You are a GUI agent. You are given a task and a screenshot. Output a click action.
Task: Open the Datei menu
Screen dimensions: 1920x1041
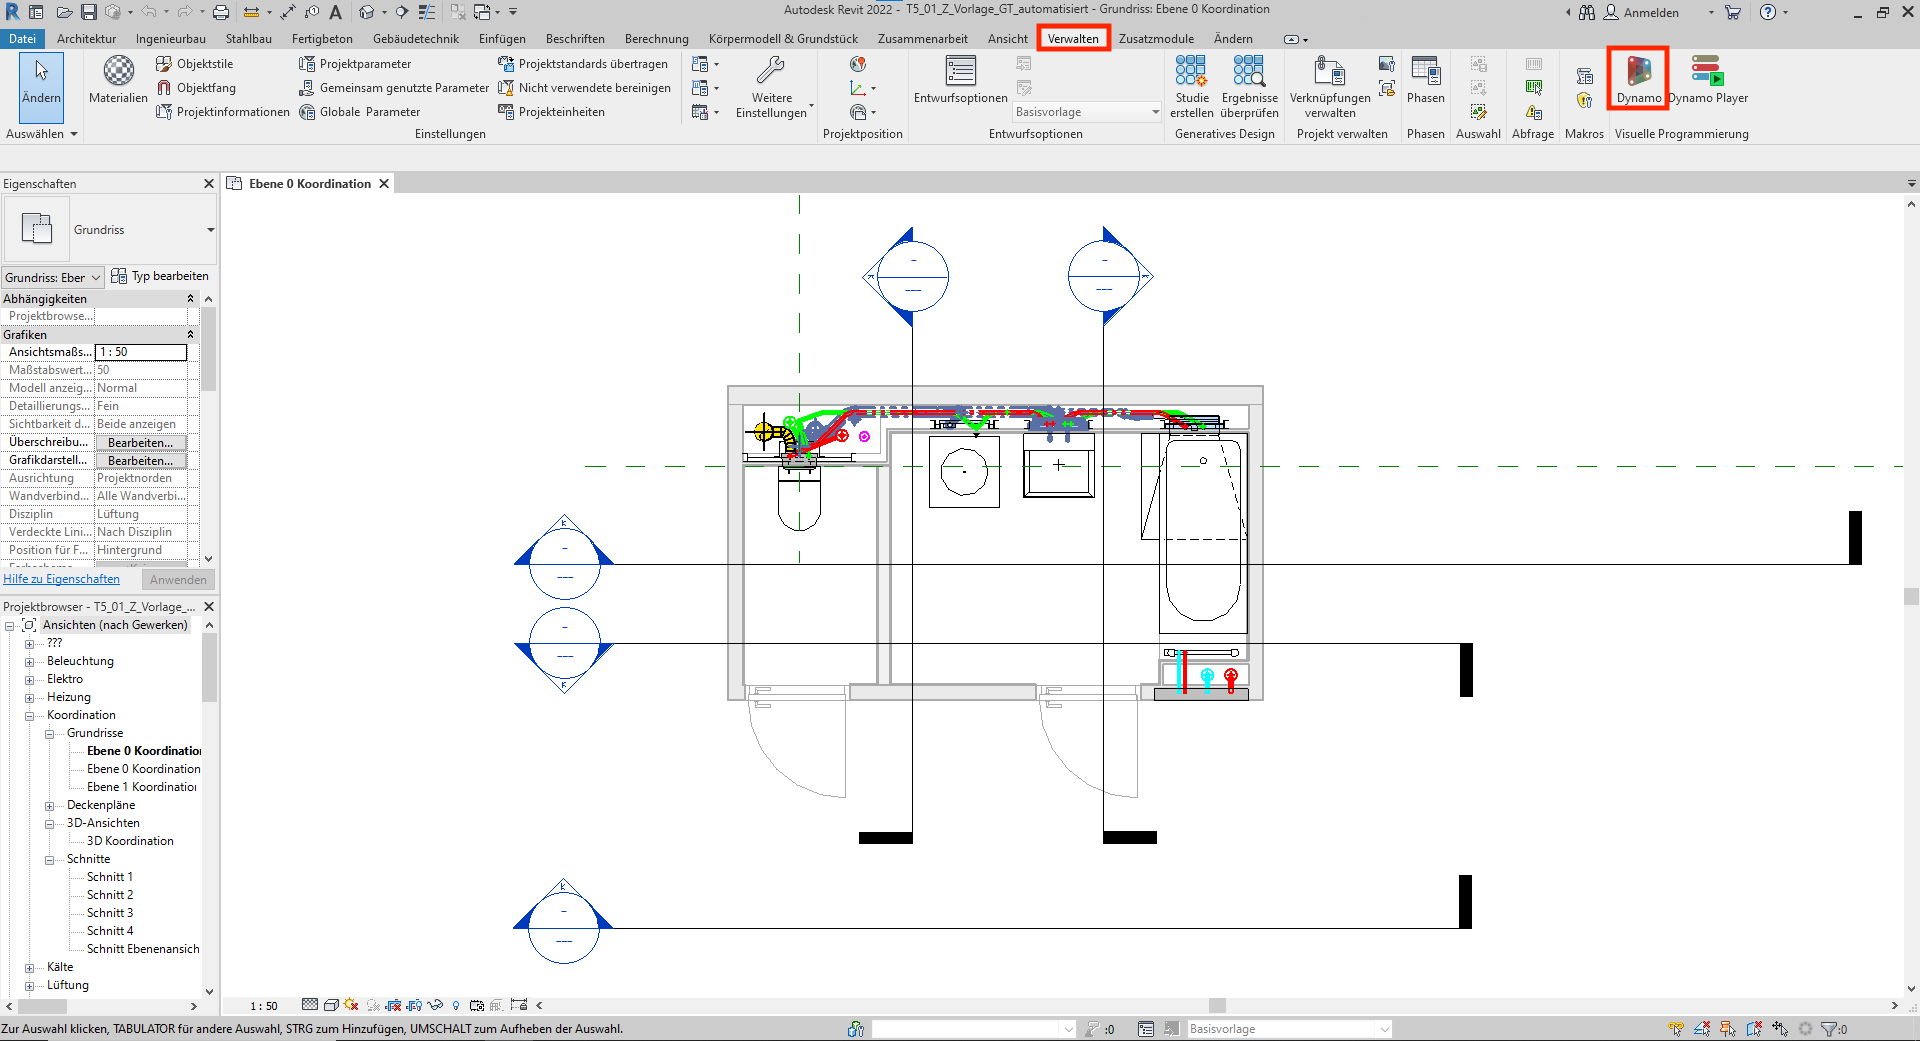21,39
